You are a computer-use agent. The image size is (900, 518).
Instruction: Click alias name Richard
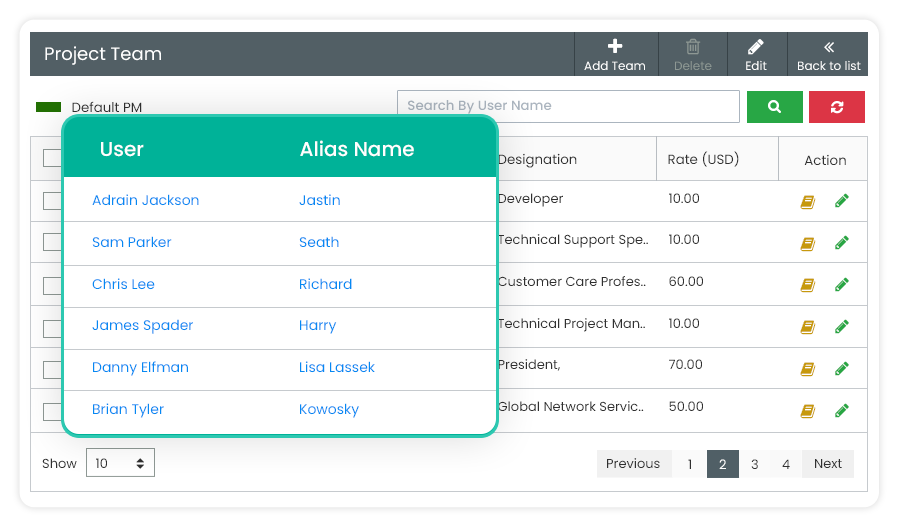(325, 284)
